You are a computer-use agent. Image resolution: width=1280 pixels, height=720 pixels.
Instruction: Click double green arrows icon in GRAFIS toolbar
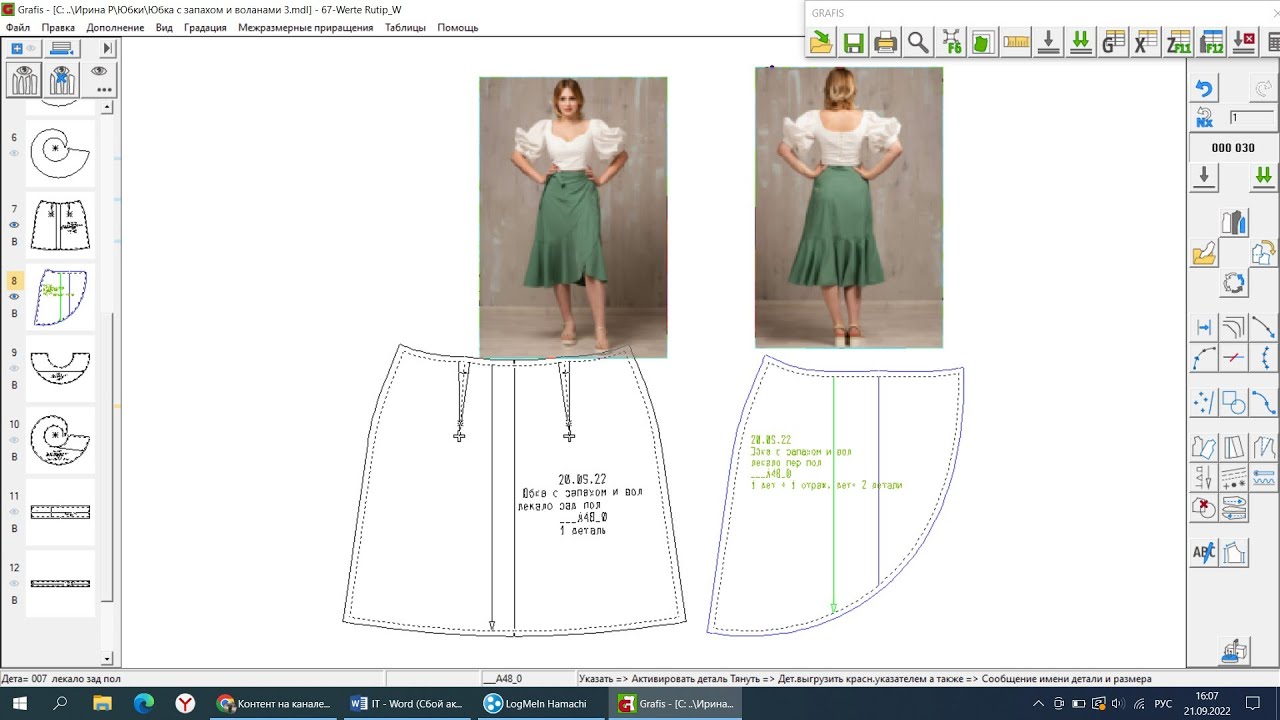click(x=1080, y=42)
